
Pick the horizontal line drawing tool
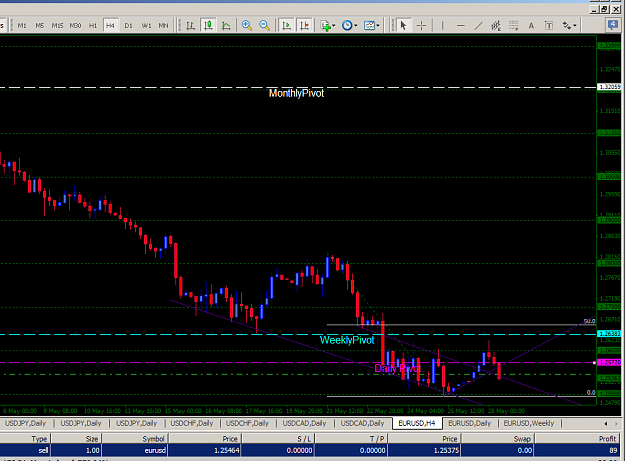(460, 26)
